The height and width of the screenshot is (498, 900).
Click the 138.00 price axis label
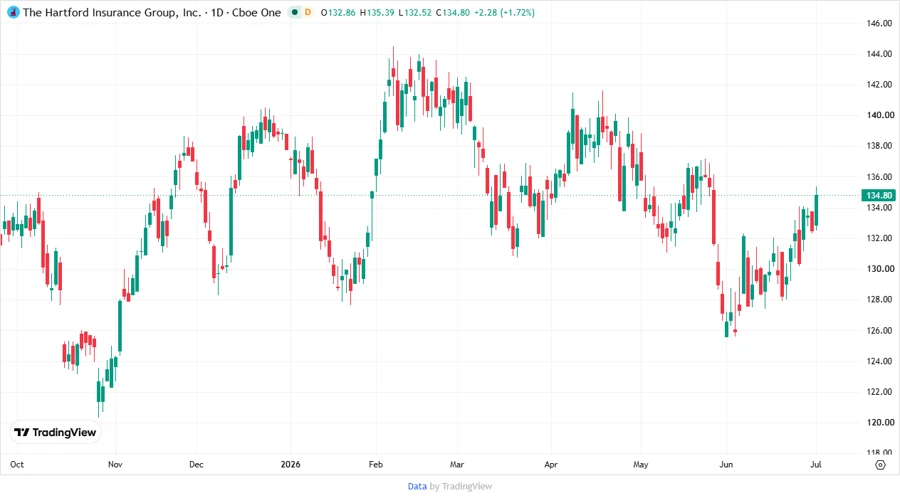[x=880, y=146]
